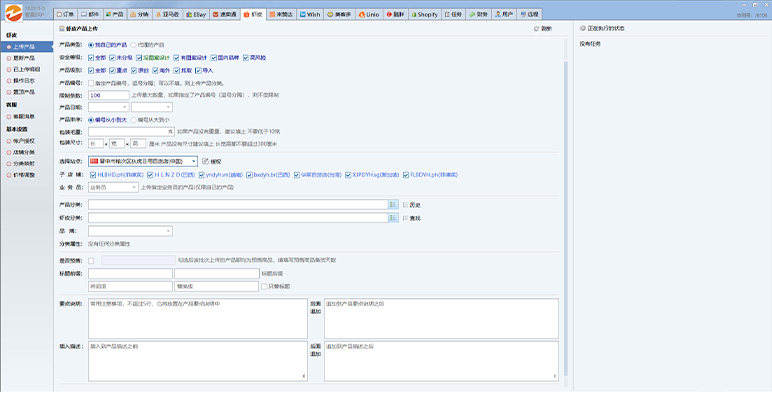Image resolution: width=772 pixels, height=418 pixels.
Task: Open the category picker icon beside 产品分类
Action: pos(391,204)
